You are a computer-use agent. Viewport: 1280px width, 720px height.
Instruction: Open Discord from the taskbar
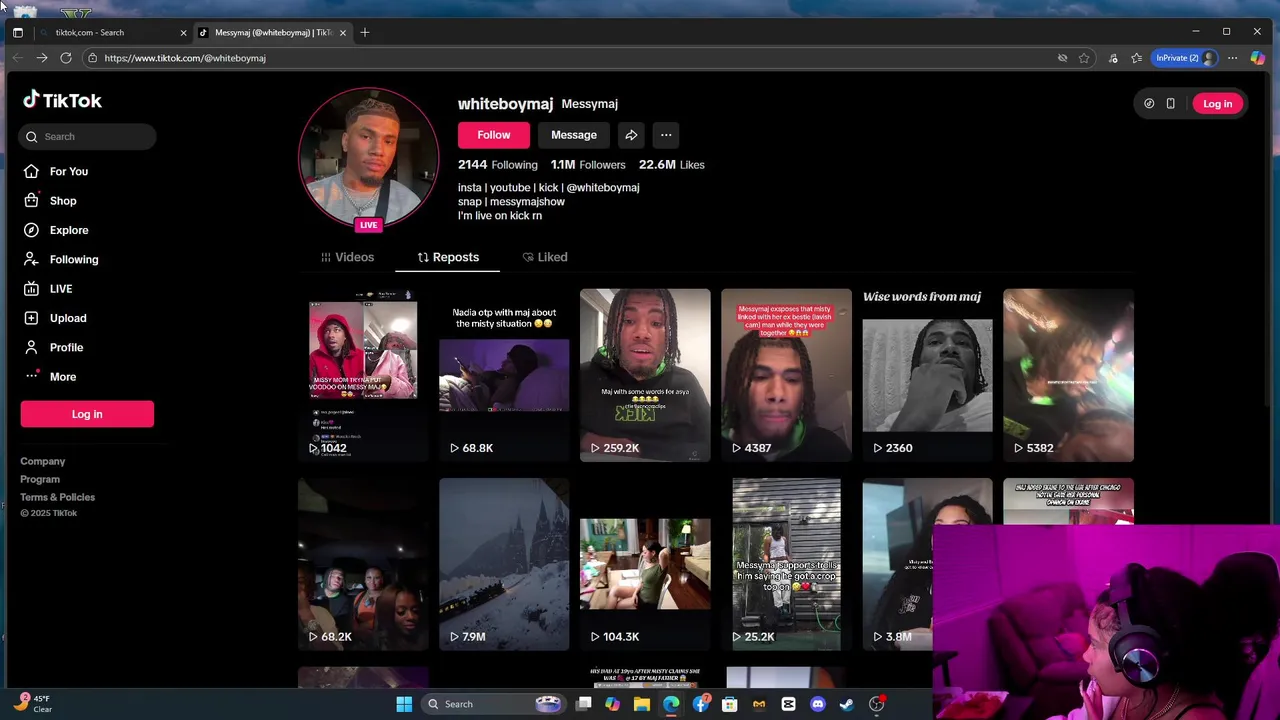click(x=818, y=704)
